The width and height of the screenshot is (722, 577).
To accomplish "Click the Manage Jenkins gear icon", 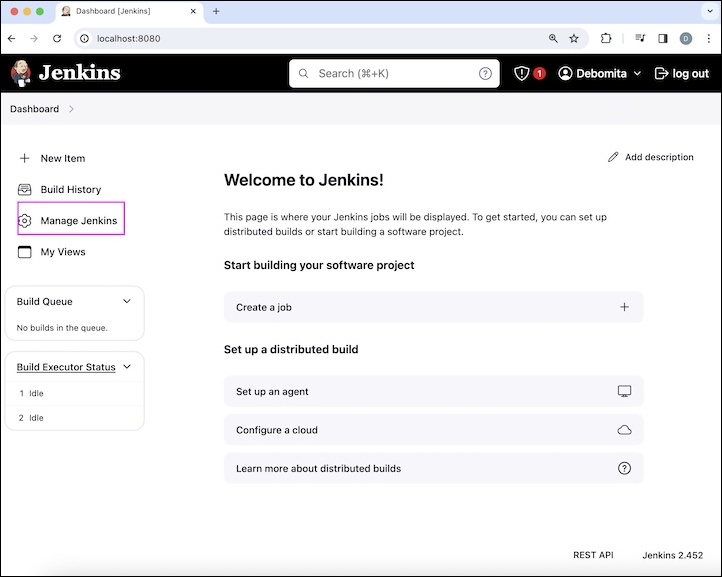I will coord(25,220).
